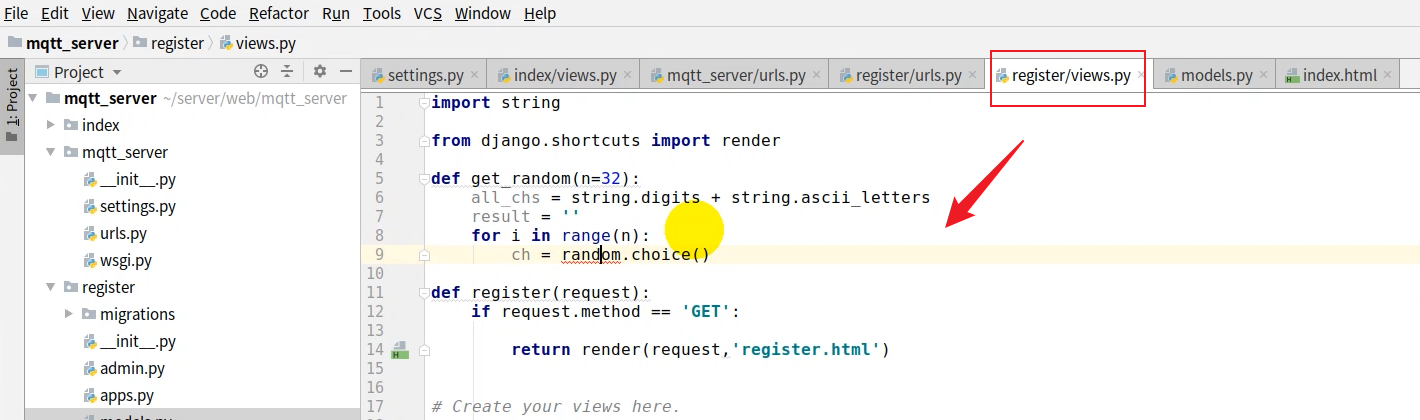
Task: Close the settings.py tab
Action: pos(475,76)
